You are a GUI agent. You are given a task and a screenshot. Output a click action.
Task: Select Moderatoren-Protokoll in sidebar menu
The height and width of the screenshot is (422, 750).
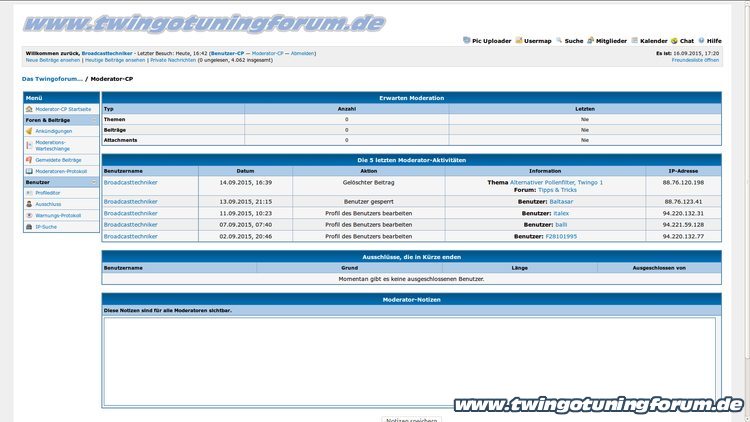pos(61,171)
